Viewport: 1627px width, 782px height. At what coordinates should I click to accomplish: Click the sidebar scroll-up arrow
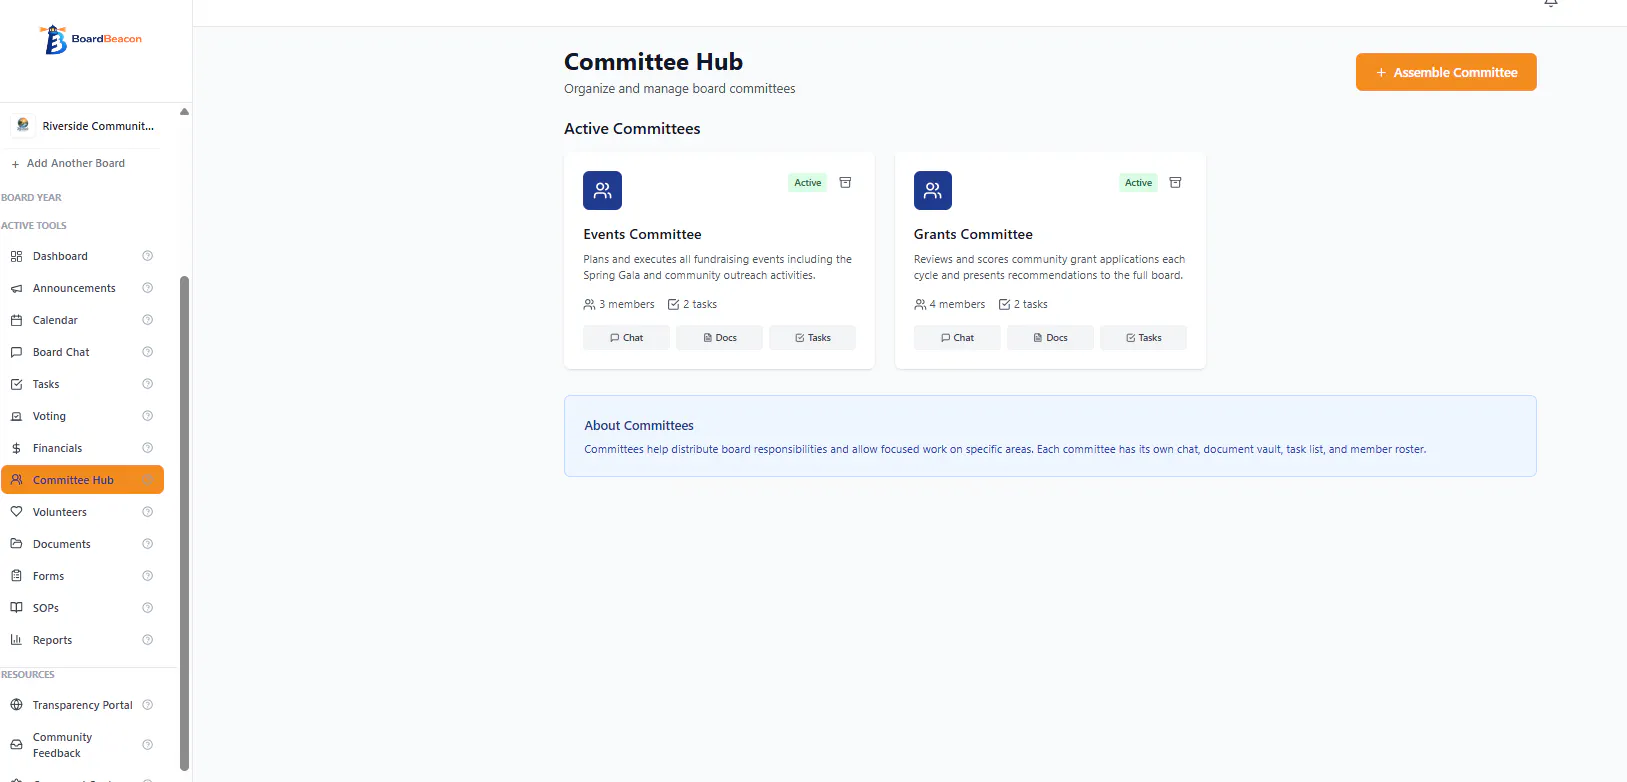pyautogui.click(x=184, y=111)
